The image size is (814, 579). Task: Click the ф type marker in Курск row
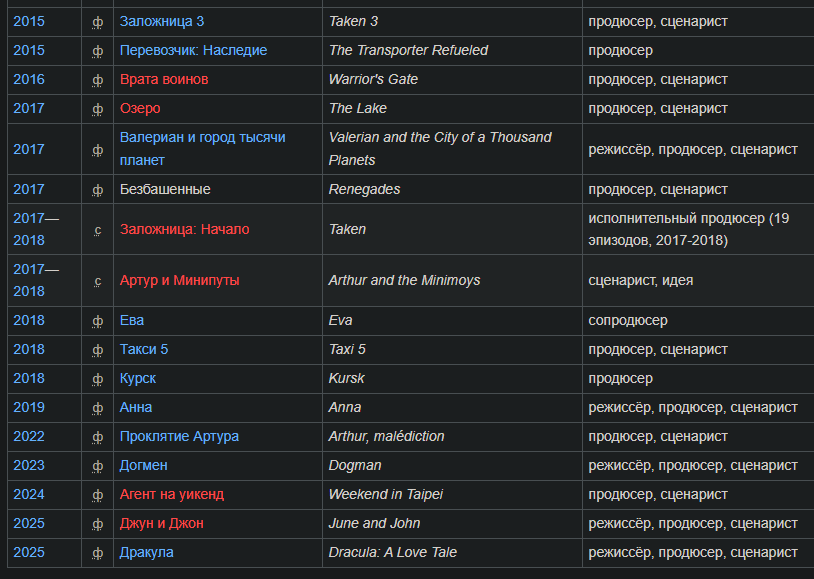[98, 380]
